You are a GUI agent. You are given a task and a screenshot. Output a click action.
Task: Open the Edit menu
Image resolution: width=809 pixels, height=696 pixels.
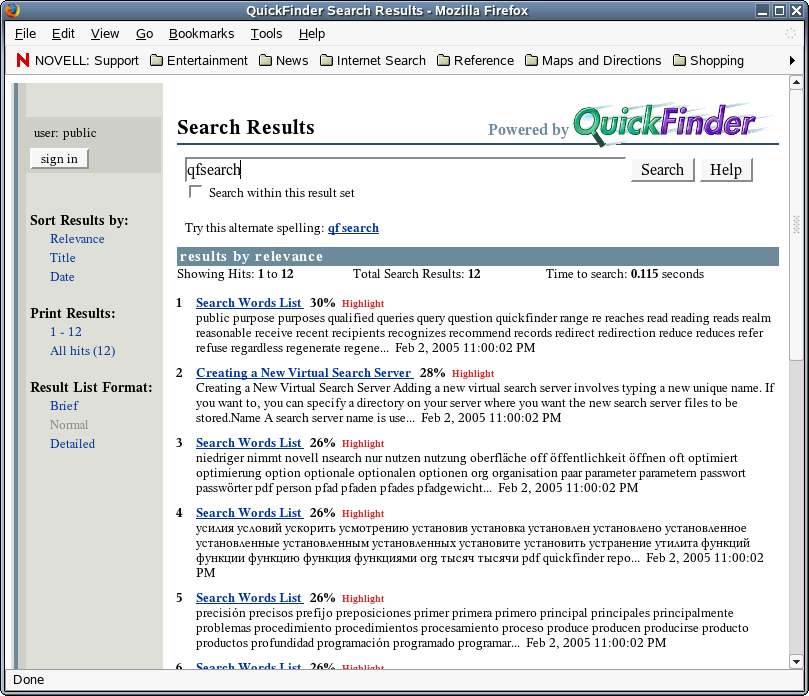pyautogui.click(x=63, y=34)
